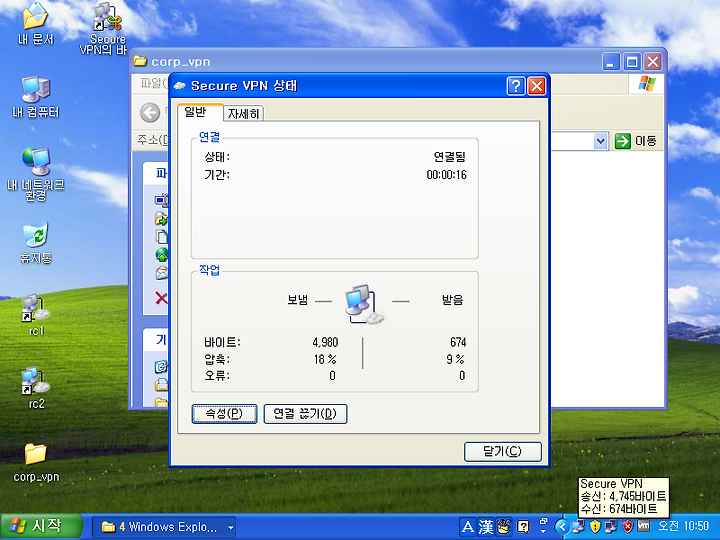
Task: Click the connection computer icon in 작업 group
Action: click(365, 304)
